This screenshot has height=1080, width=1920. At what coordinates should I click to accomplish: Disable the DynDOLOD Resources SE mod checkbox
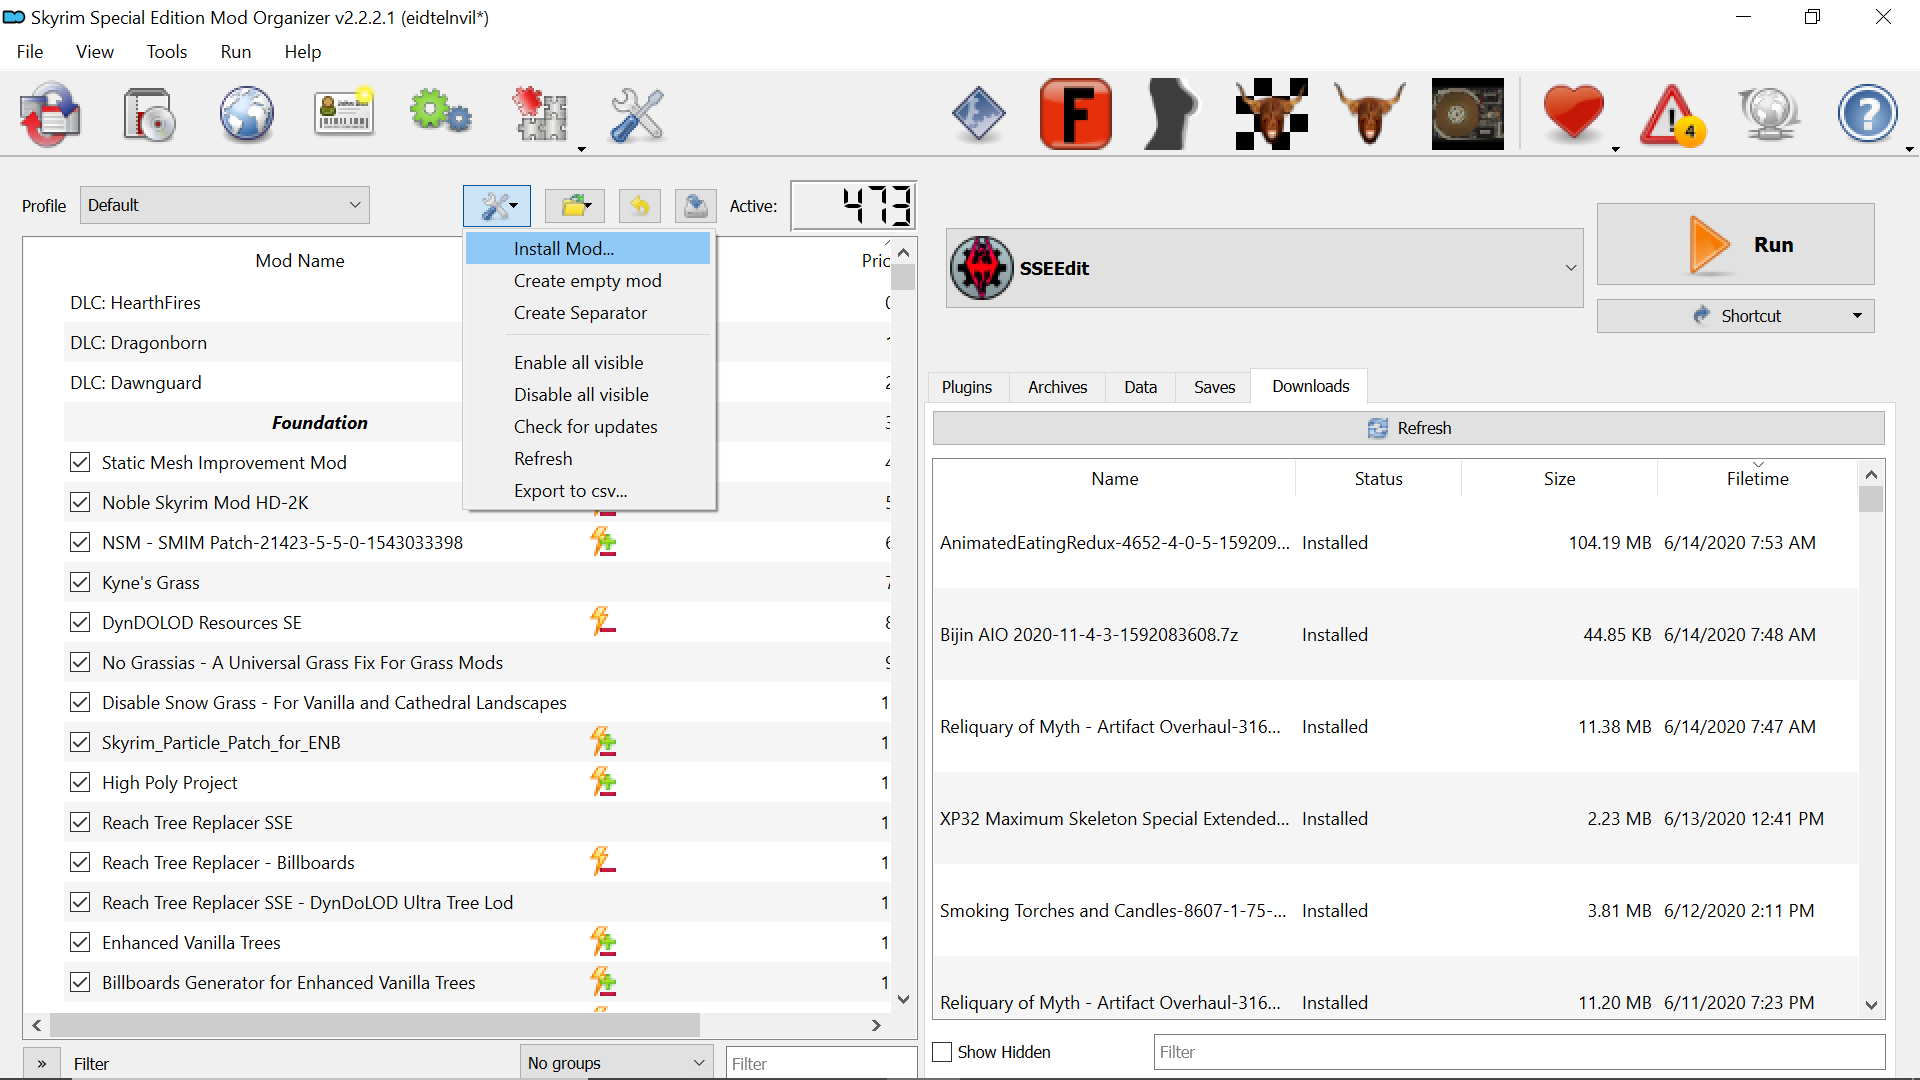coord(80,622)
